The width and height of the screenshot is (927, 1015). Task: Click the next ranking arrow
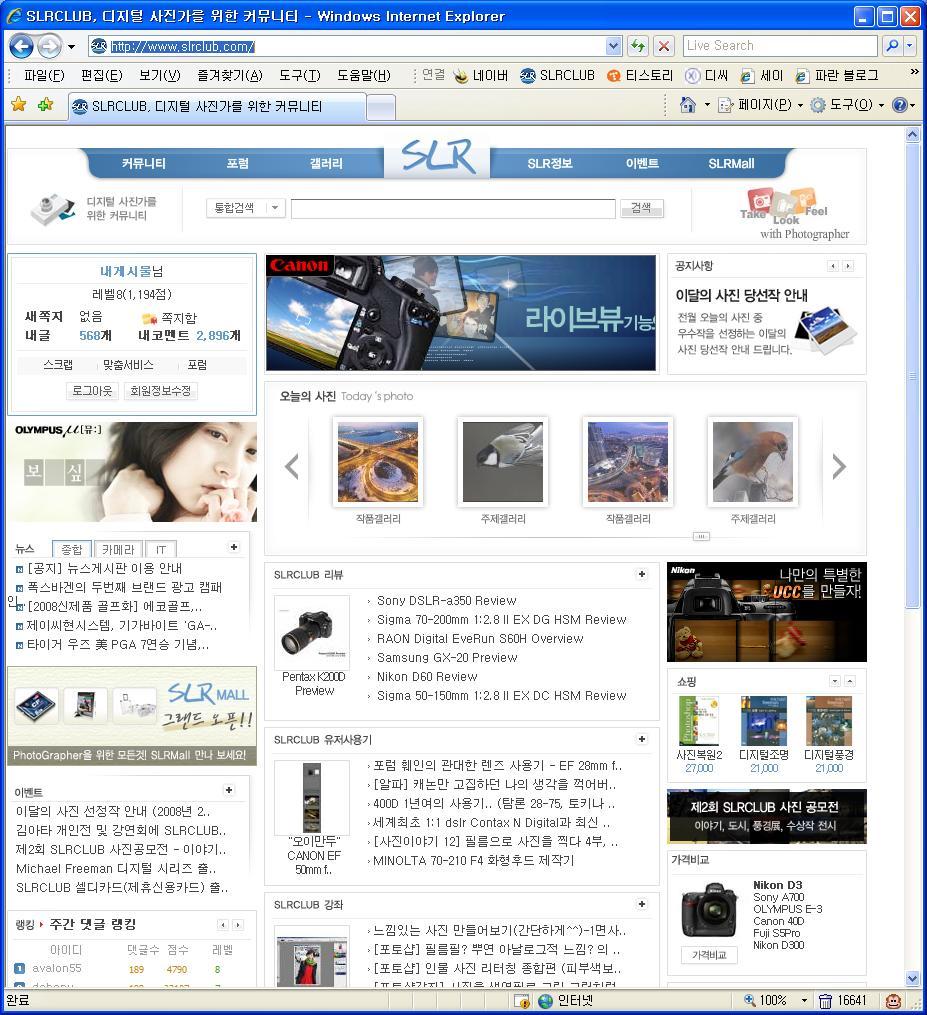[238, 925]
